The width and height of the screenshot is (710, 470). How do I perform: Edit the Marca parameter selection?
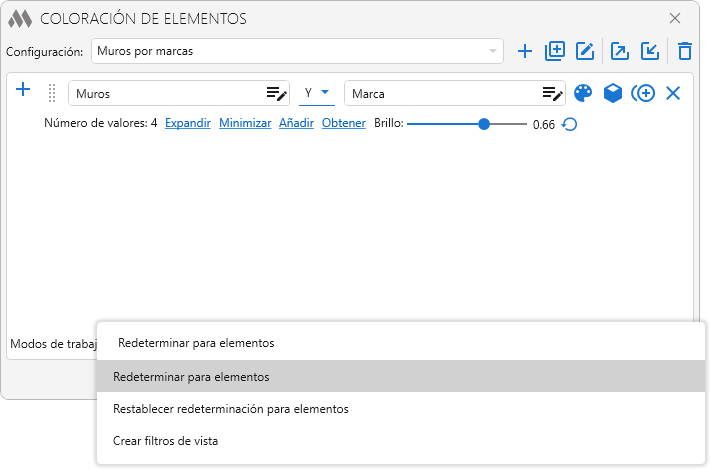(552, 93)
